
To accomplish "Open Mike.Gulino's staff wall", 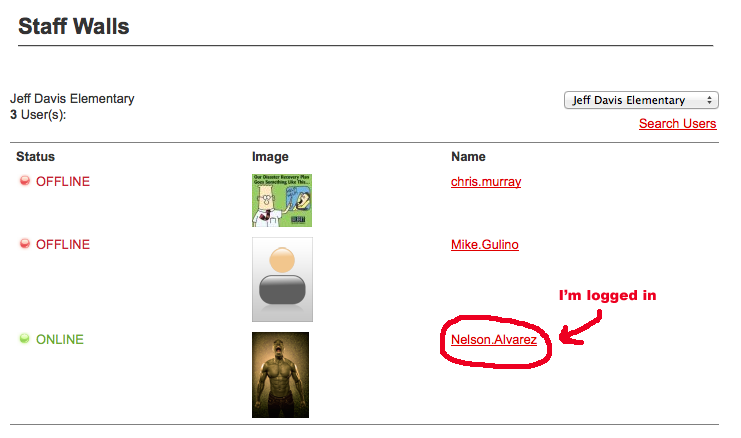I will 484,244.
